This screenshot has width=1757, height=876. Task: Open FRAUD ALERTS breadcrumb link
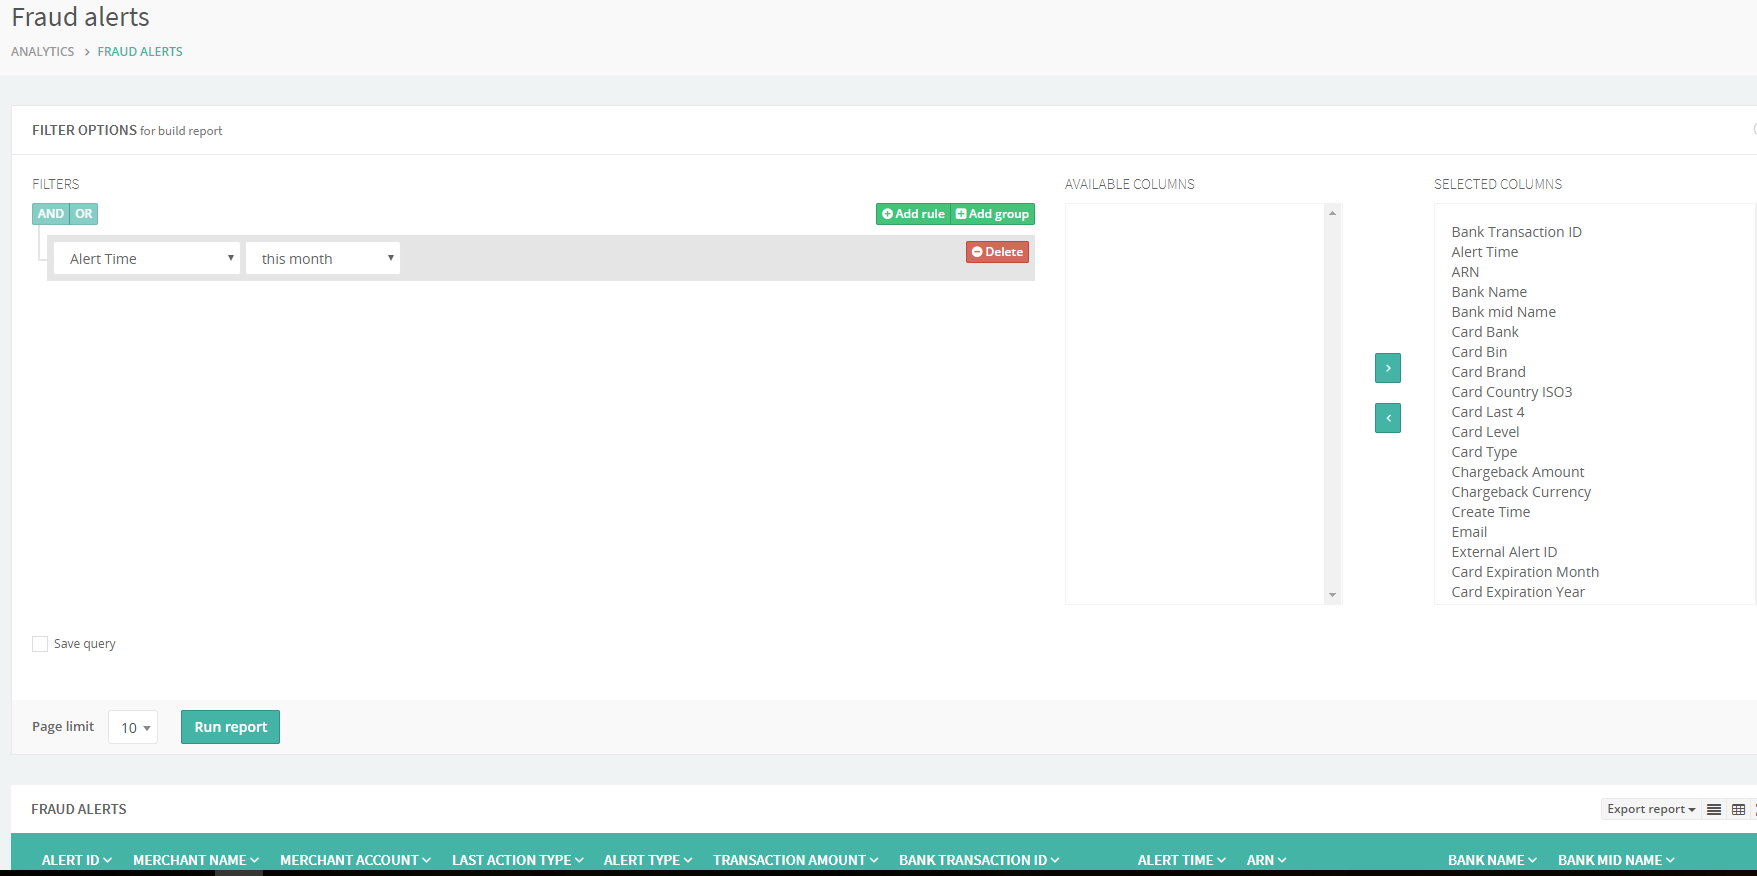[140, 52]
